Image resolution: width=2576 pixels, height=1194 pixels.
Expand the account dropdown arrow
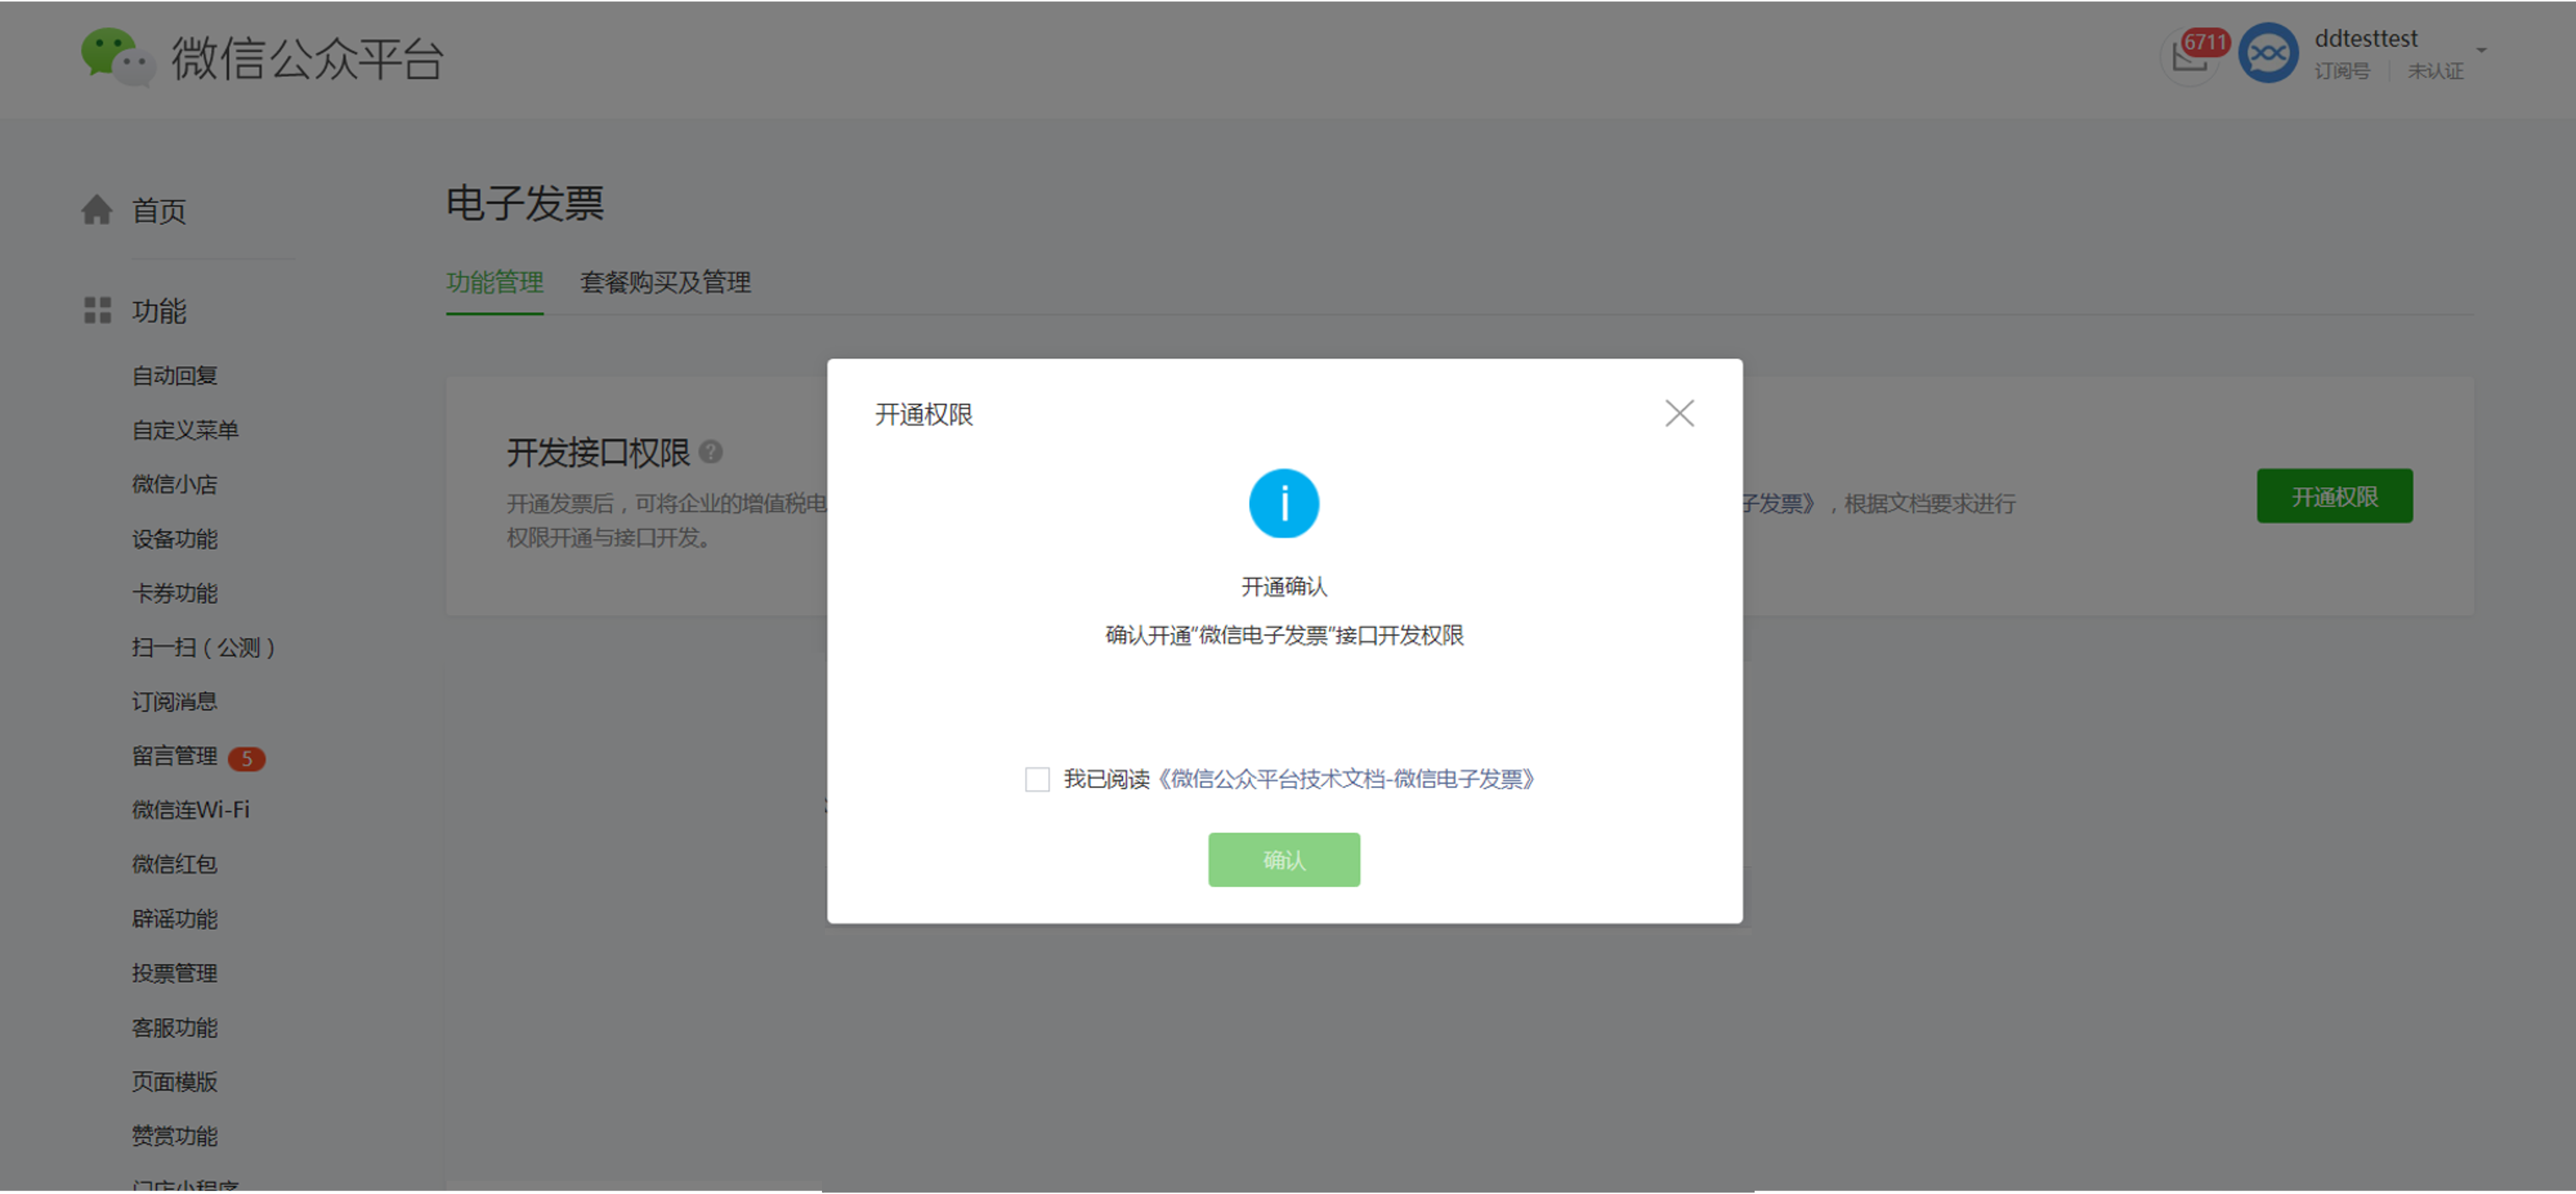2481,50
